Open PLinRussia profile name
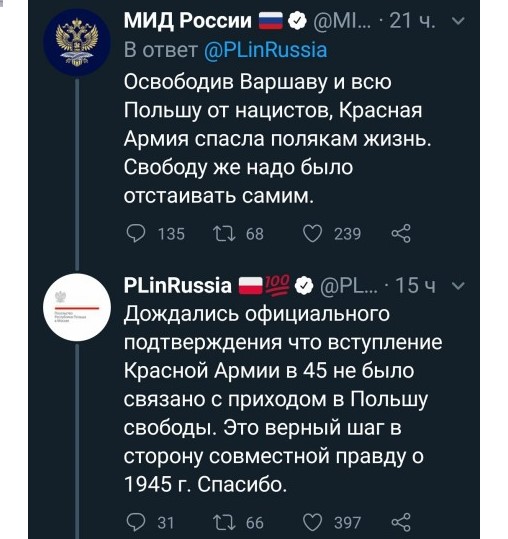The width and height of the screenshot is (508, 539). click(x=178, y=285)
